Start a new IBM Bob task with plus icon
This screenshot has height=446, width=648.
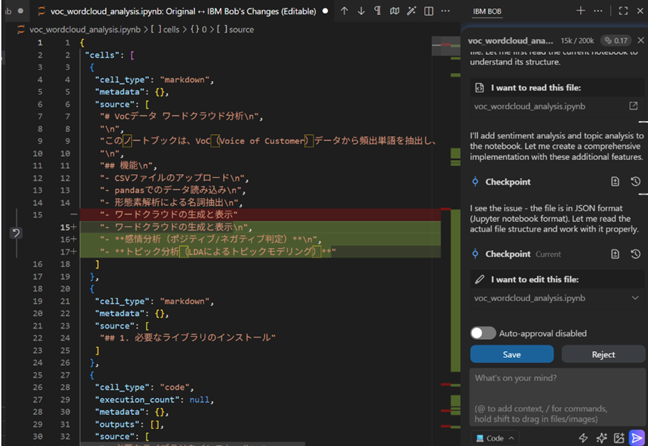pyautogui.click(x=581, y=11)
